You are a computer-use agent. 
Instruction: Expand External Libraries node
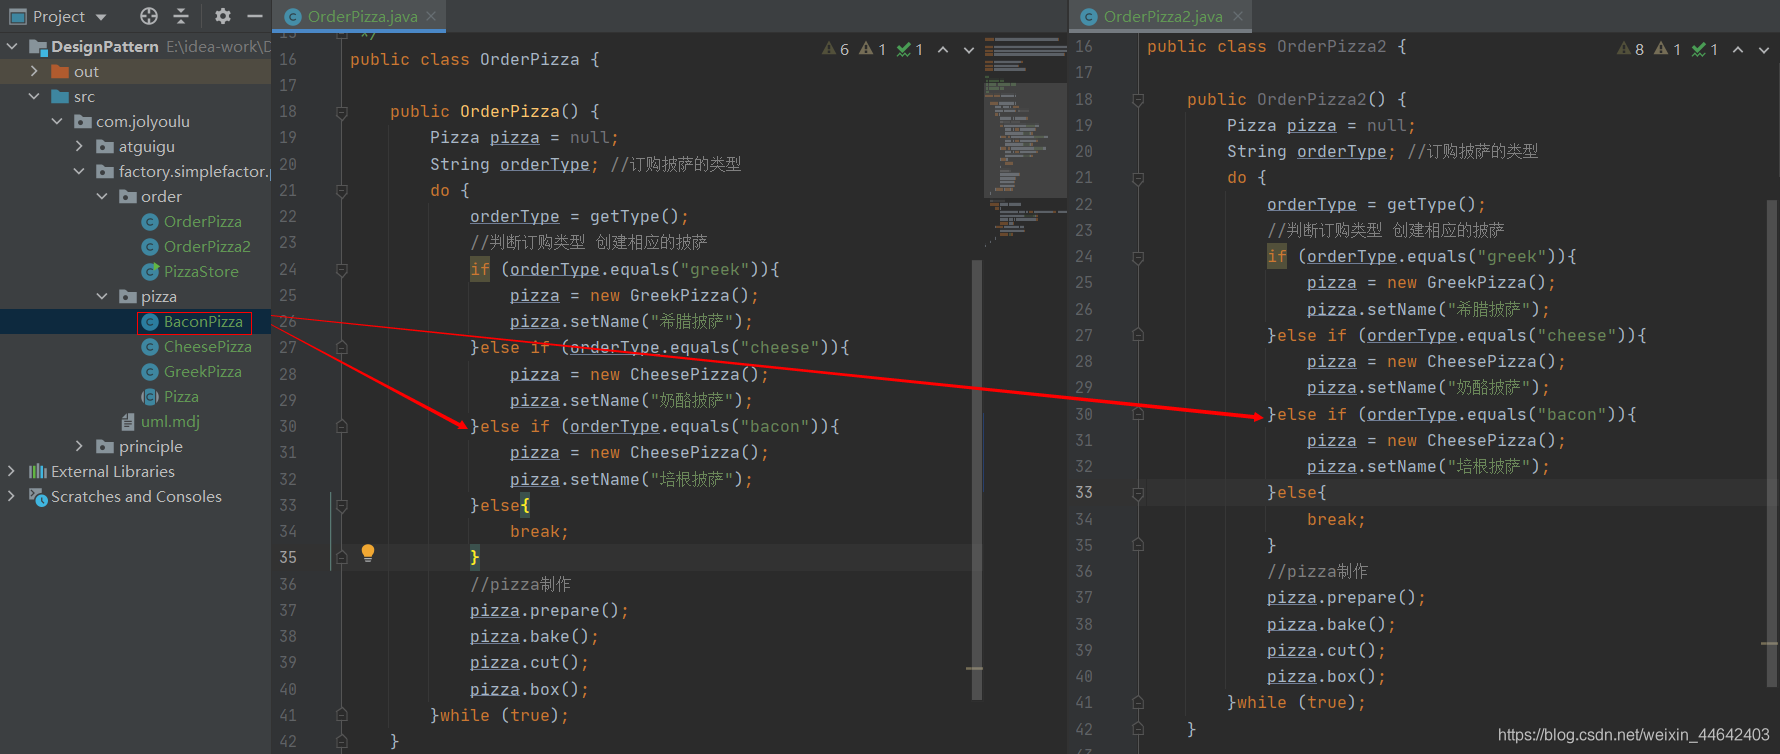click(x=12, y=471)
